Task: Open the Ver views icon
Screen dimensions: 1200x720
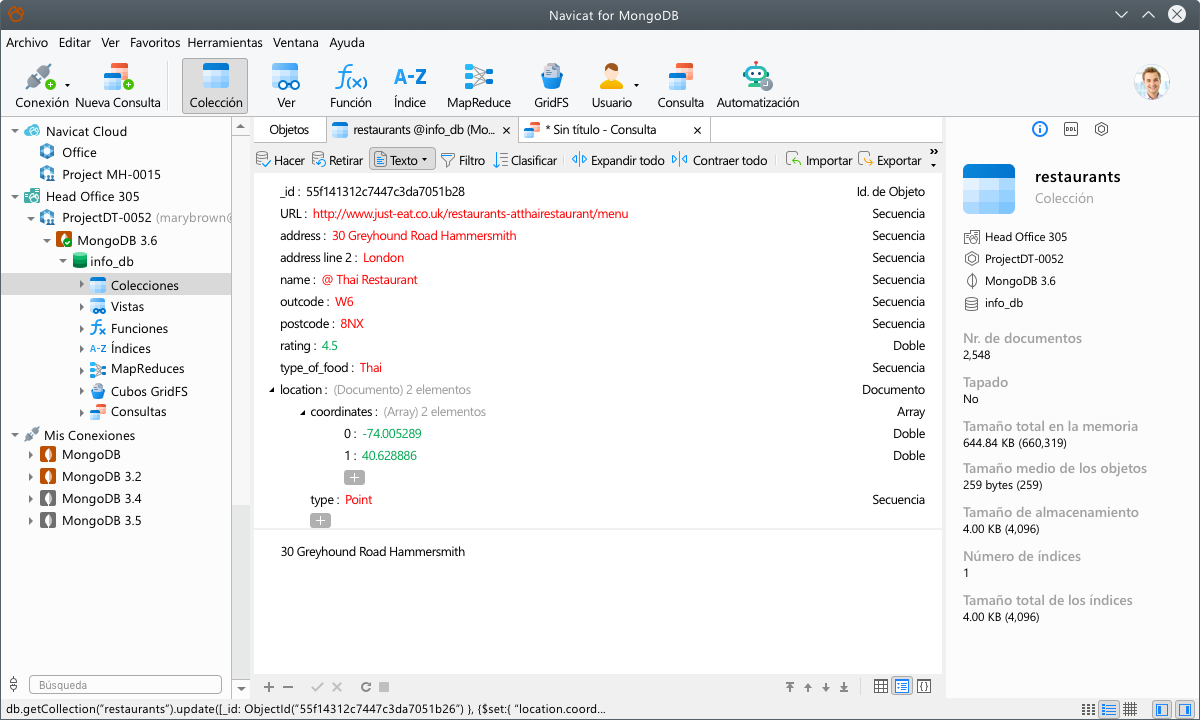Action: click(286, 86)
